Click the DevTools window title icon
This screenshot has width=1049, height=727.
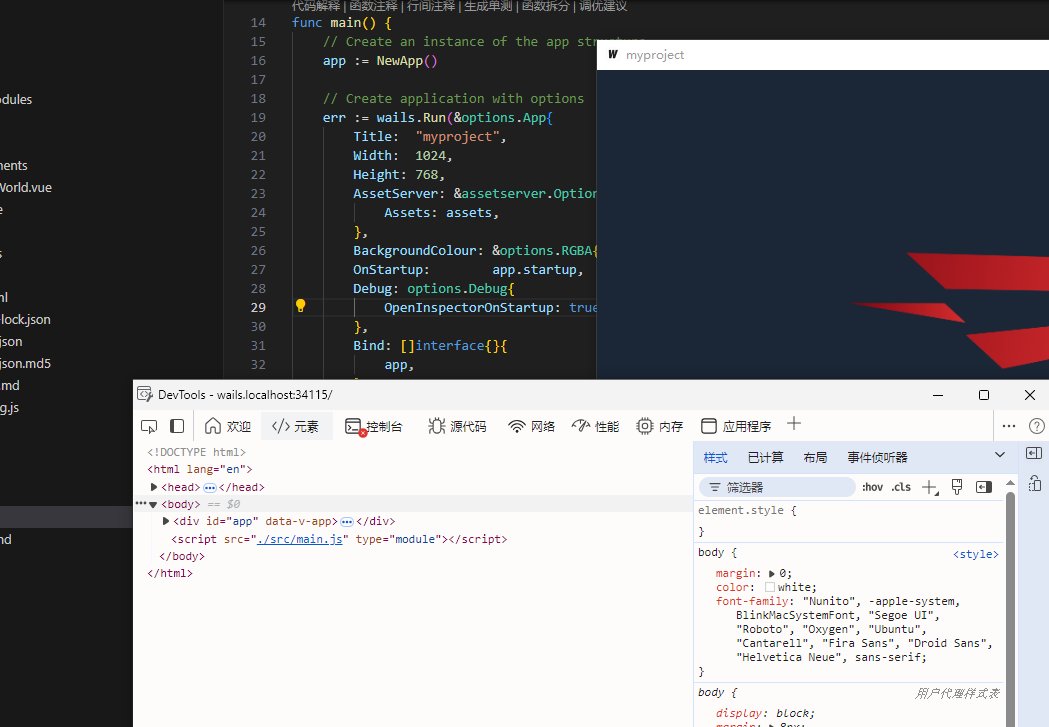point(145,395)
